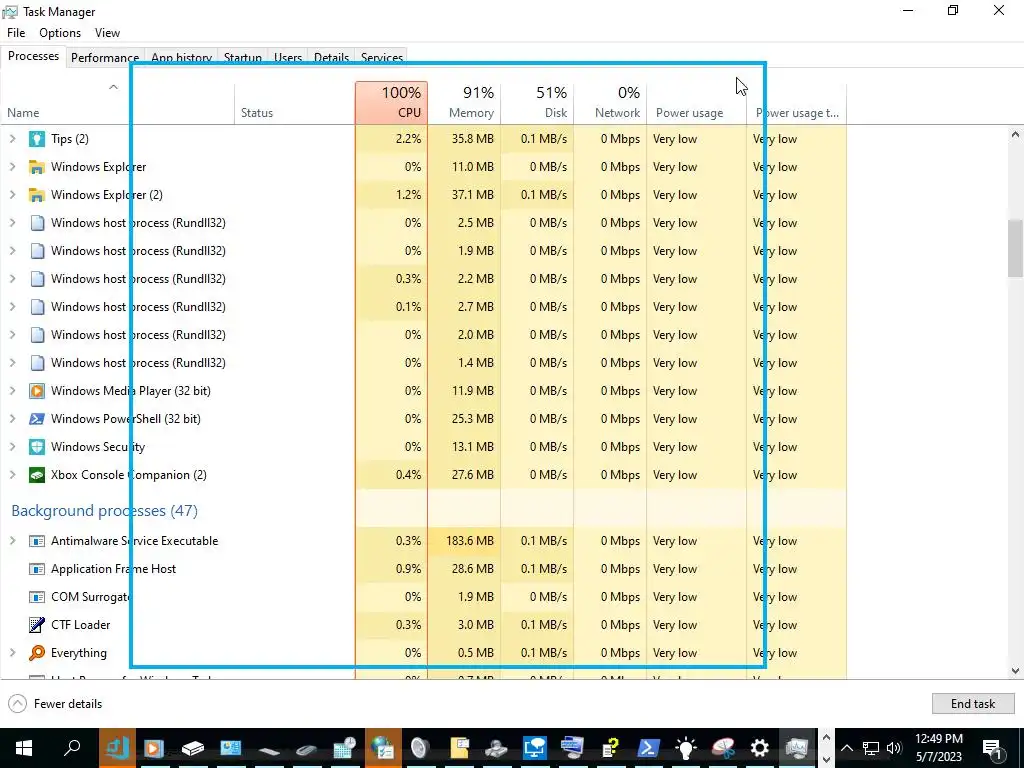This screenshot has width=1024, height=768.
Task: Click the Antimalware Service Executable icon
Action: [37, 541]
